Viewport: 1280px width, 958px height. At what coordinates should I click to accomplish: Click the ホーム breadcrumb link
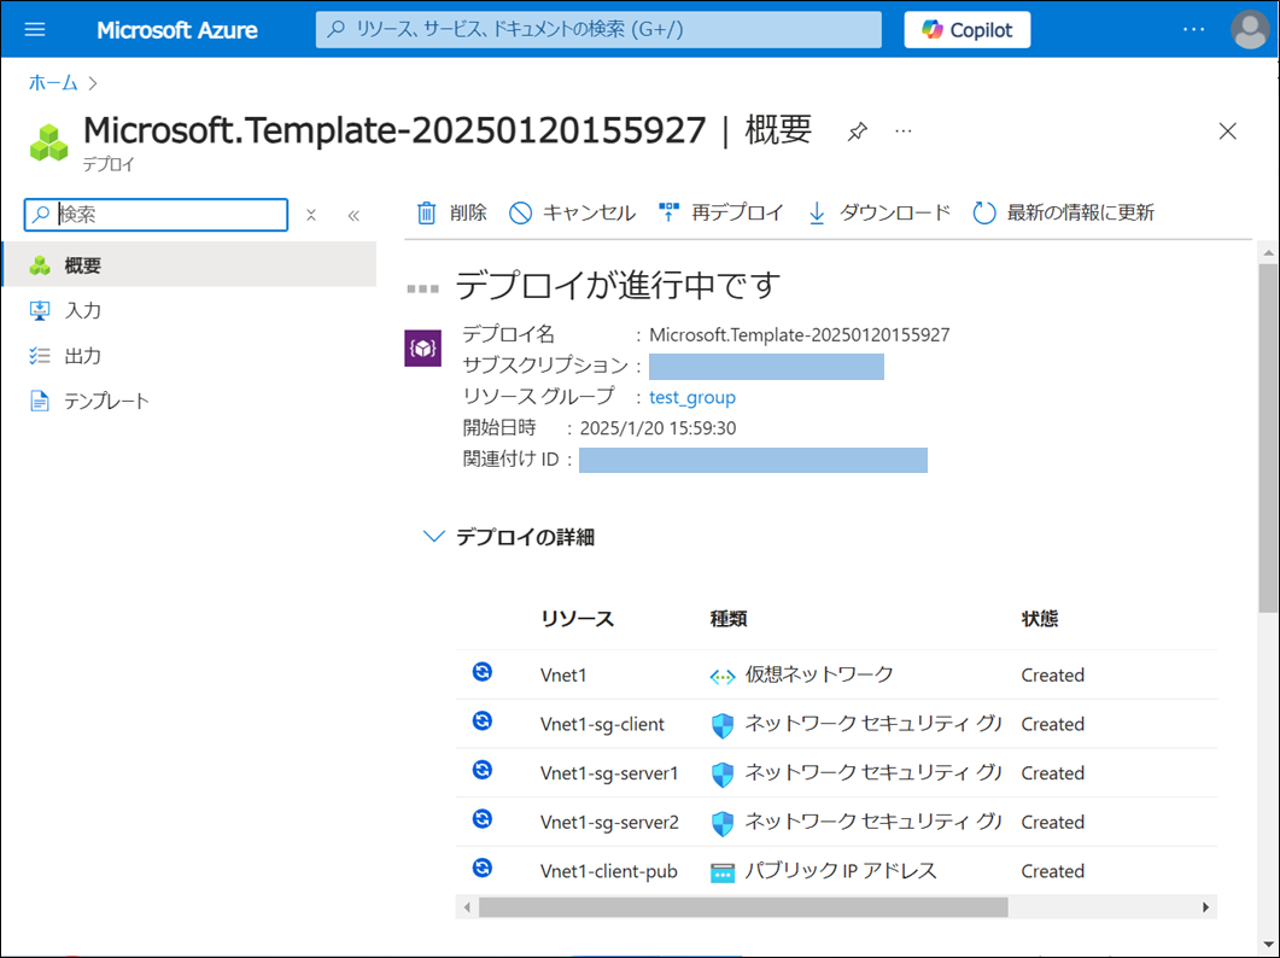click(53, 83)
